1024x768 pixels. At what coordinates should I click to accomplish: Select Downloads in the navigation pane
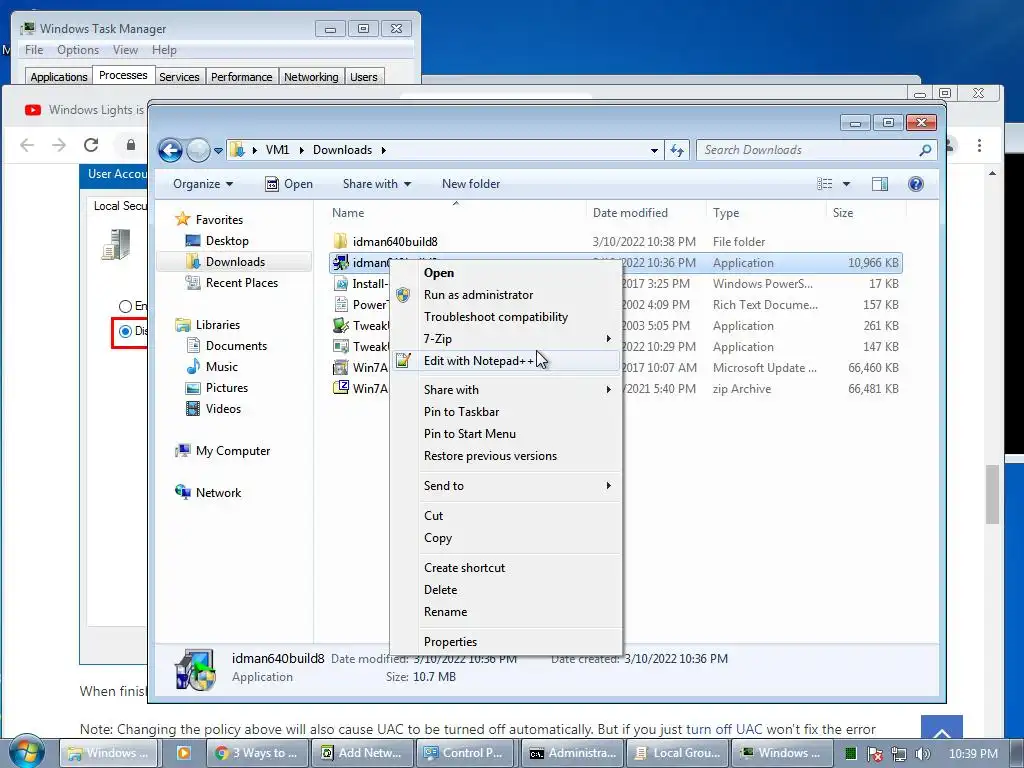(234, 262)
